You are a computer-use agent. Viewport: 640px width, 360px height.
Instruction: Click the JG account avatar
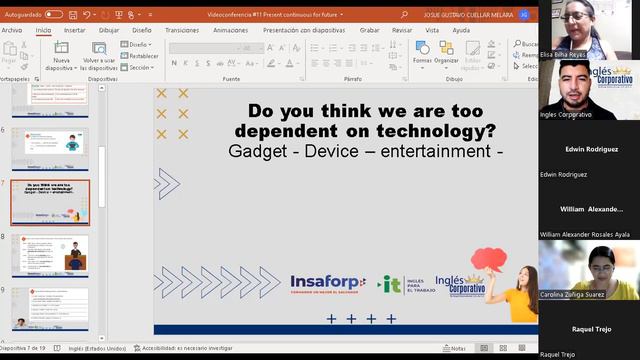(524, 15)
